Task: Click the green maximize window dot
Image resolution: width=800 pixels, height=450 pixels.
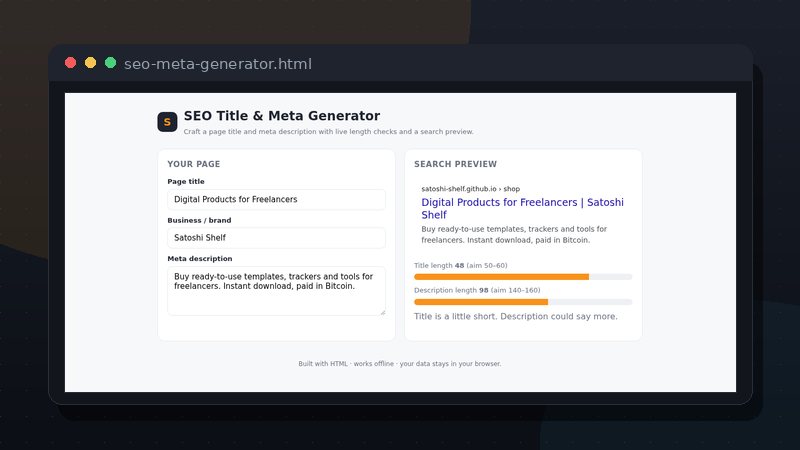Action: (x=110, y=63)
